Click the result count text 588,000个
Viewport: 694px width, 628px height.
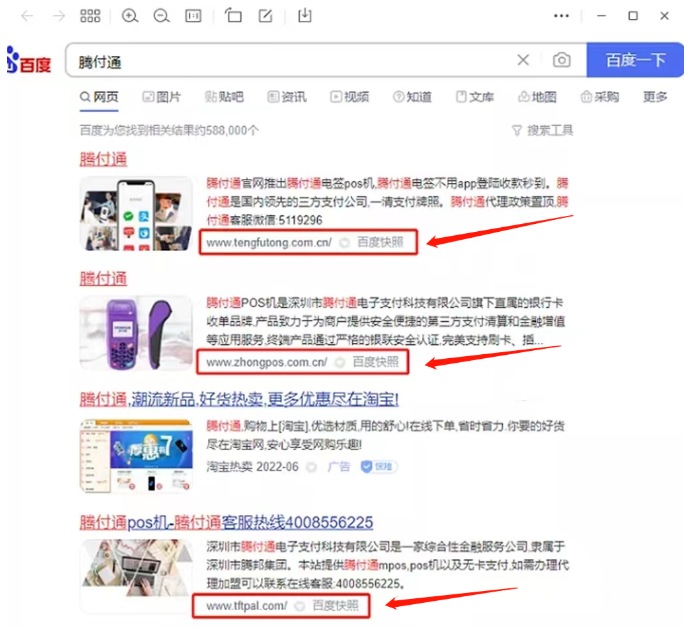pyautogui.click(x=169, y=131)
